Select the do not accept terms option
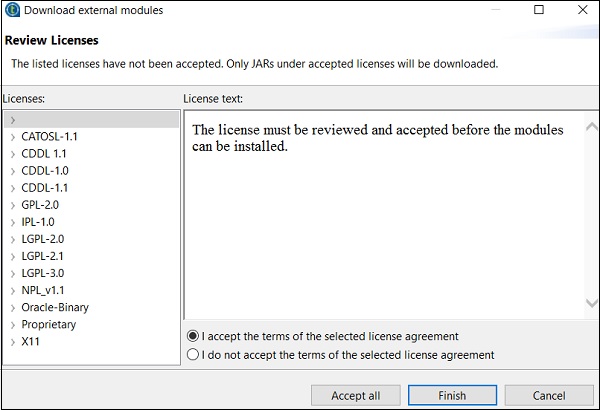Screen dimensions: 600x410 [x=193, y=354]
